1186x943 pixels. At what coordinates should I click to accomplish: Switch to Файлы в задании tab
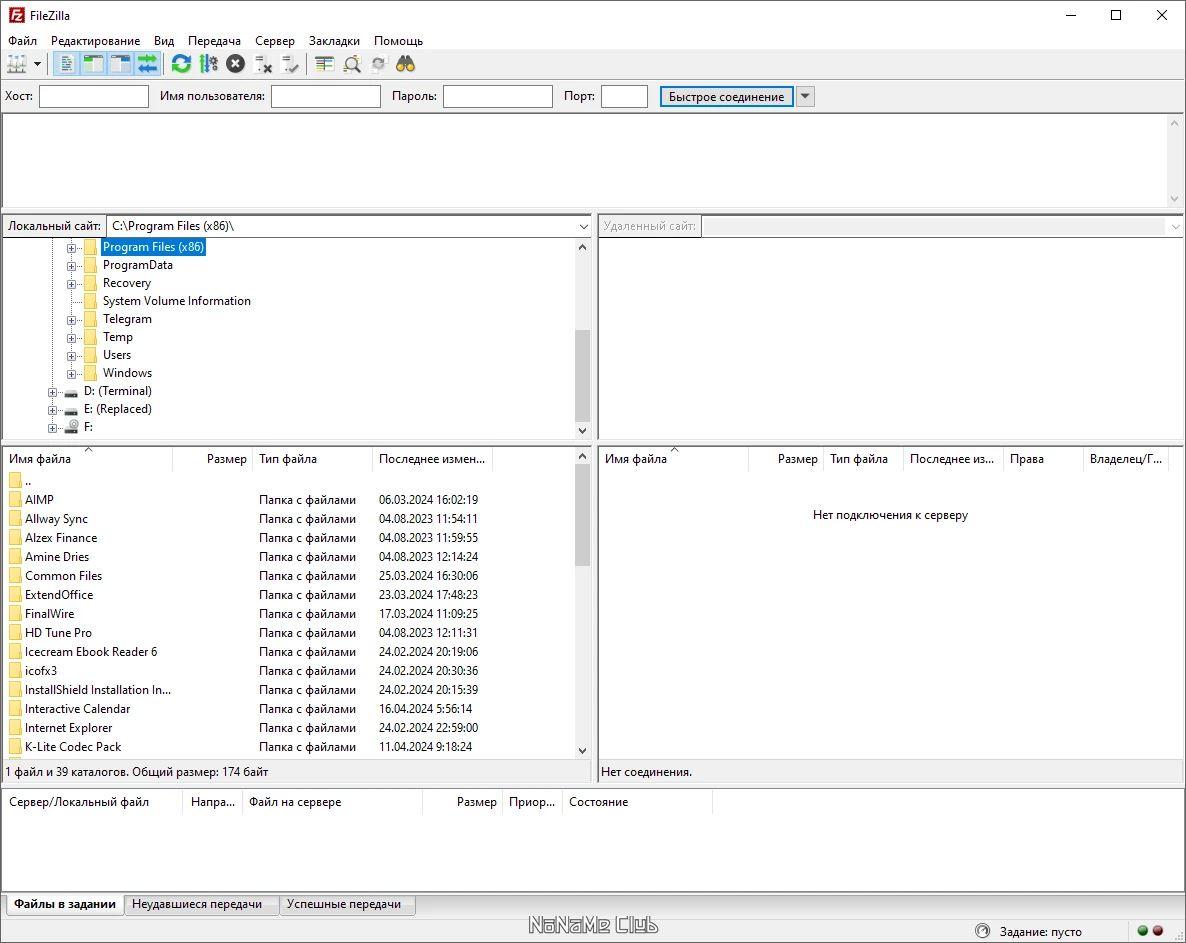(x=64, y=904)
